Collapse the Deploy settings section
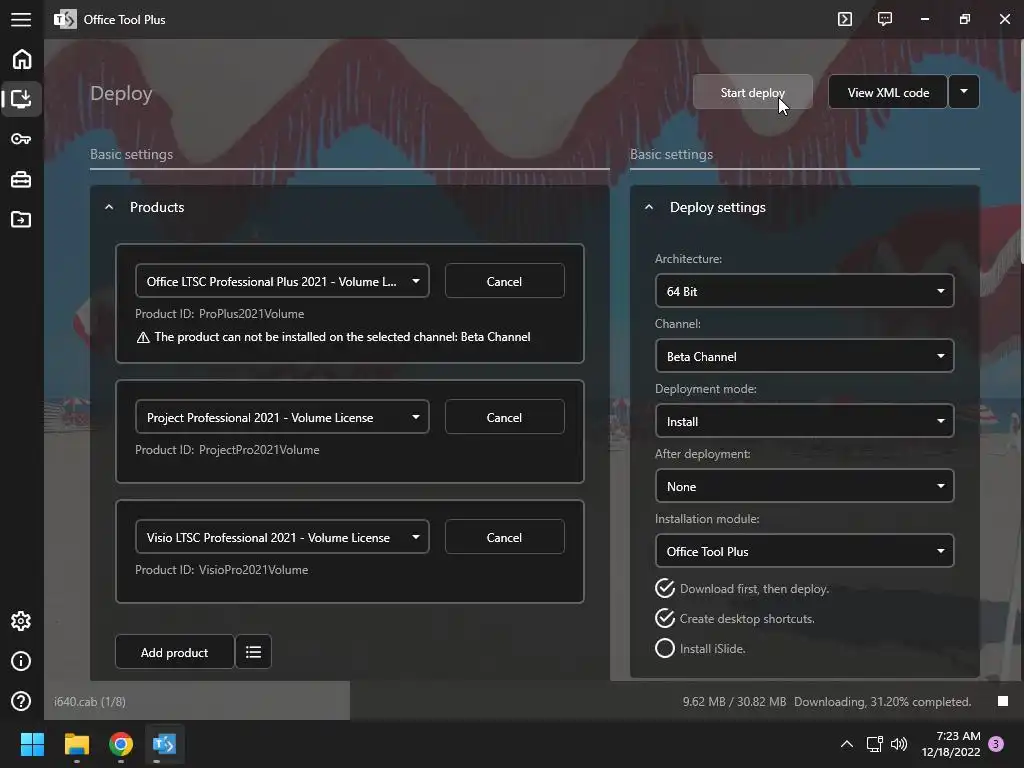This screenshot has width=1024, height=768. tap(648, 207)
